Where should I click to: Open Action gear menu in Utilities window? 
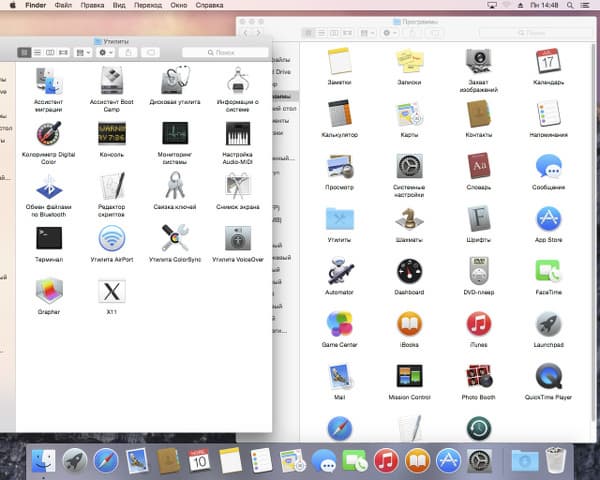(x=105, y=52)
